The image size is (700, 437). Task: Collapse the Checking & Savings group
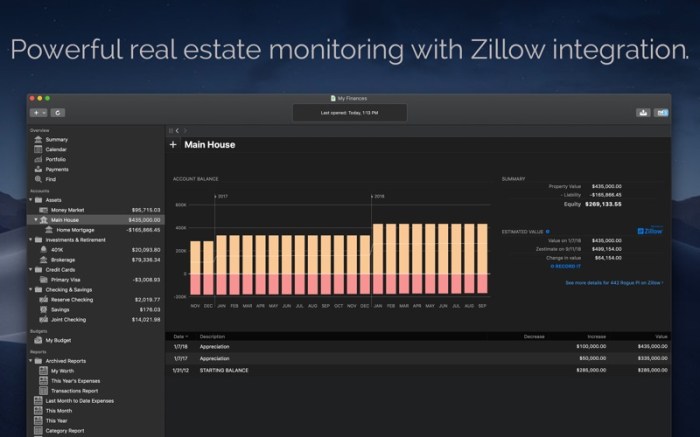coord(31,289)
